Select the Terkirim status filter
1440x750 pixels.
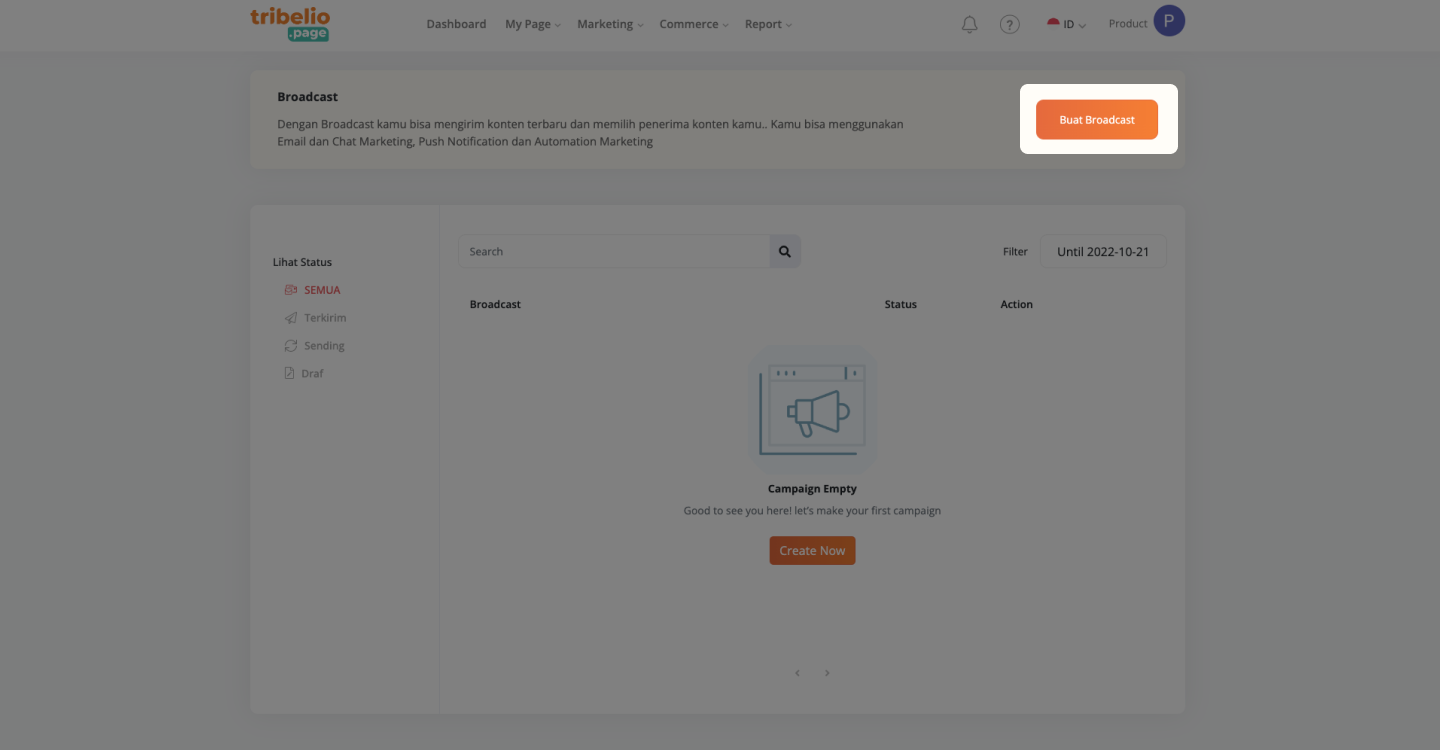[315, 318]
